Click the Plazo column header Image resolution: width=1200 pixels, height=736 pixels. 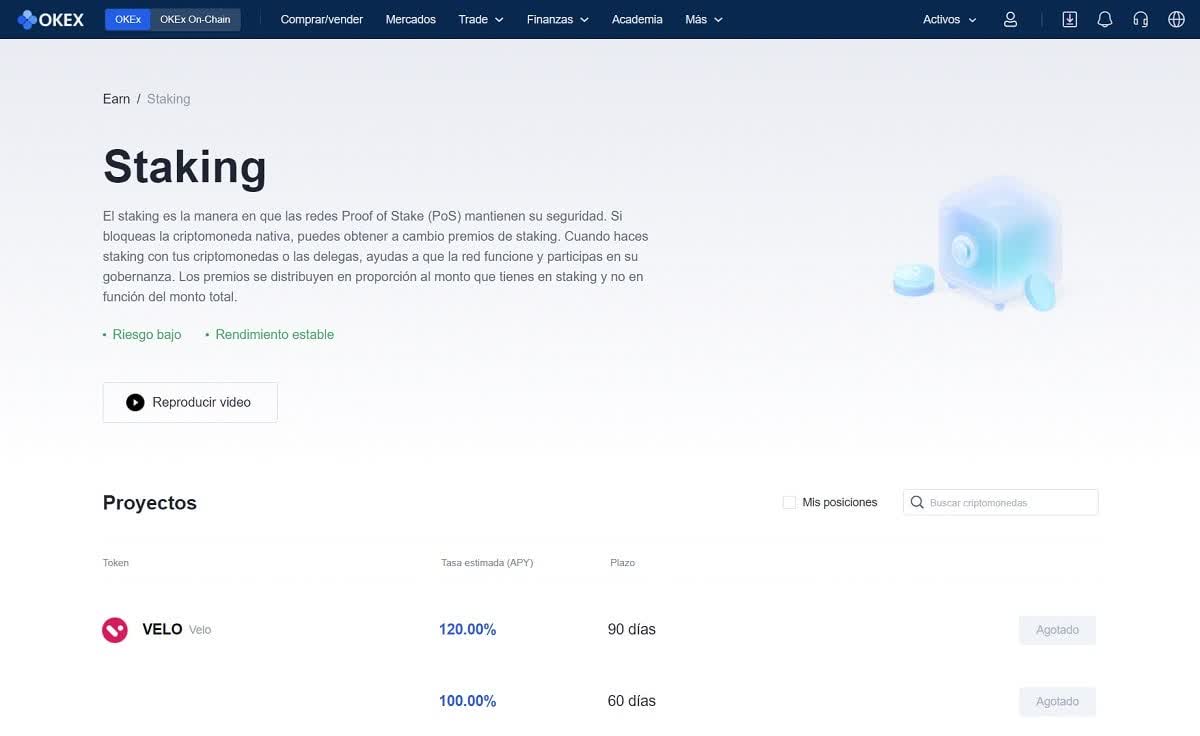[622, 563]
